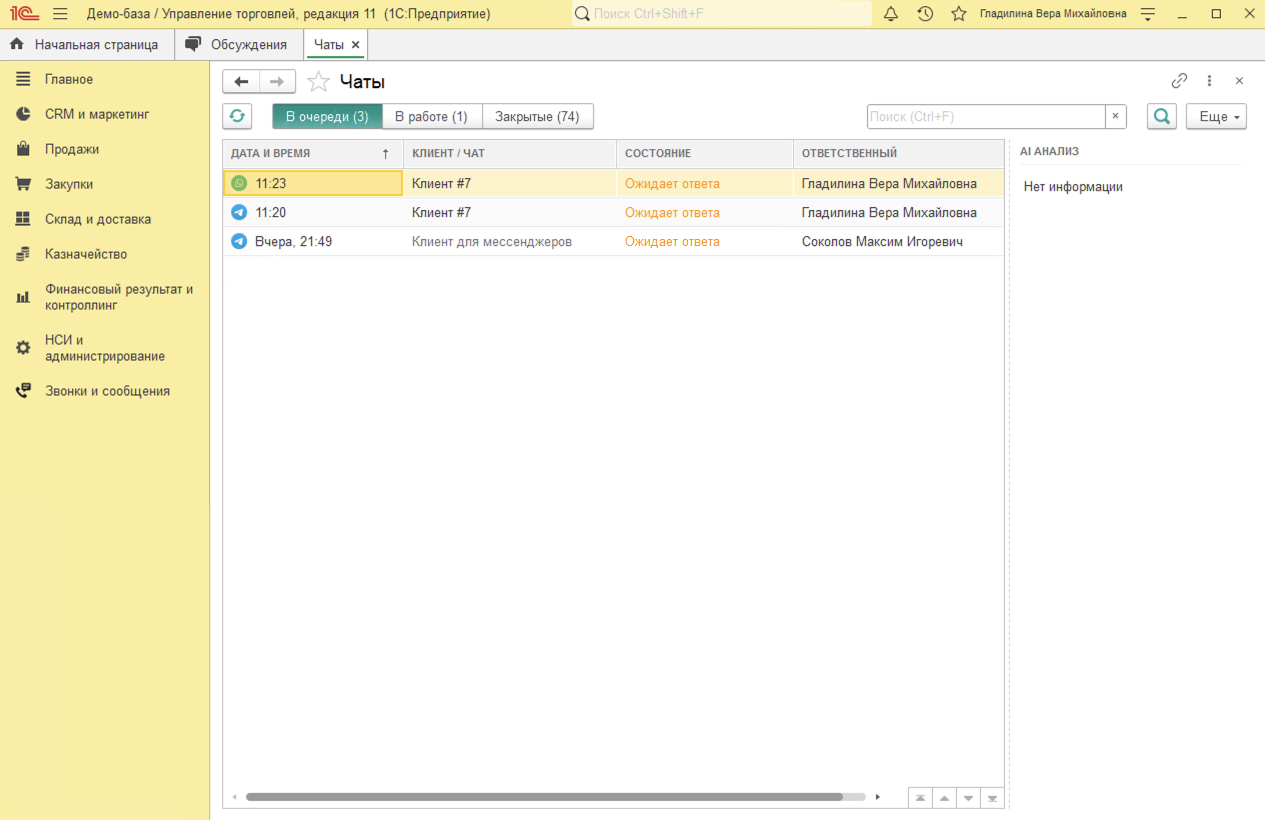Clear the search field with ×

[x=1116, y=116]
